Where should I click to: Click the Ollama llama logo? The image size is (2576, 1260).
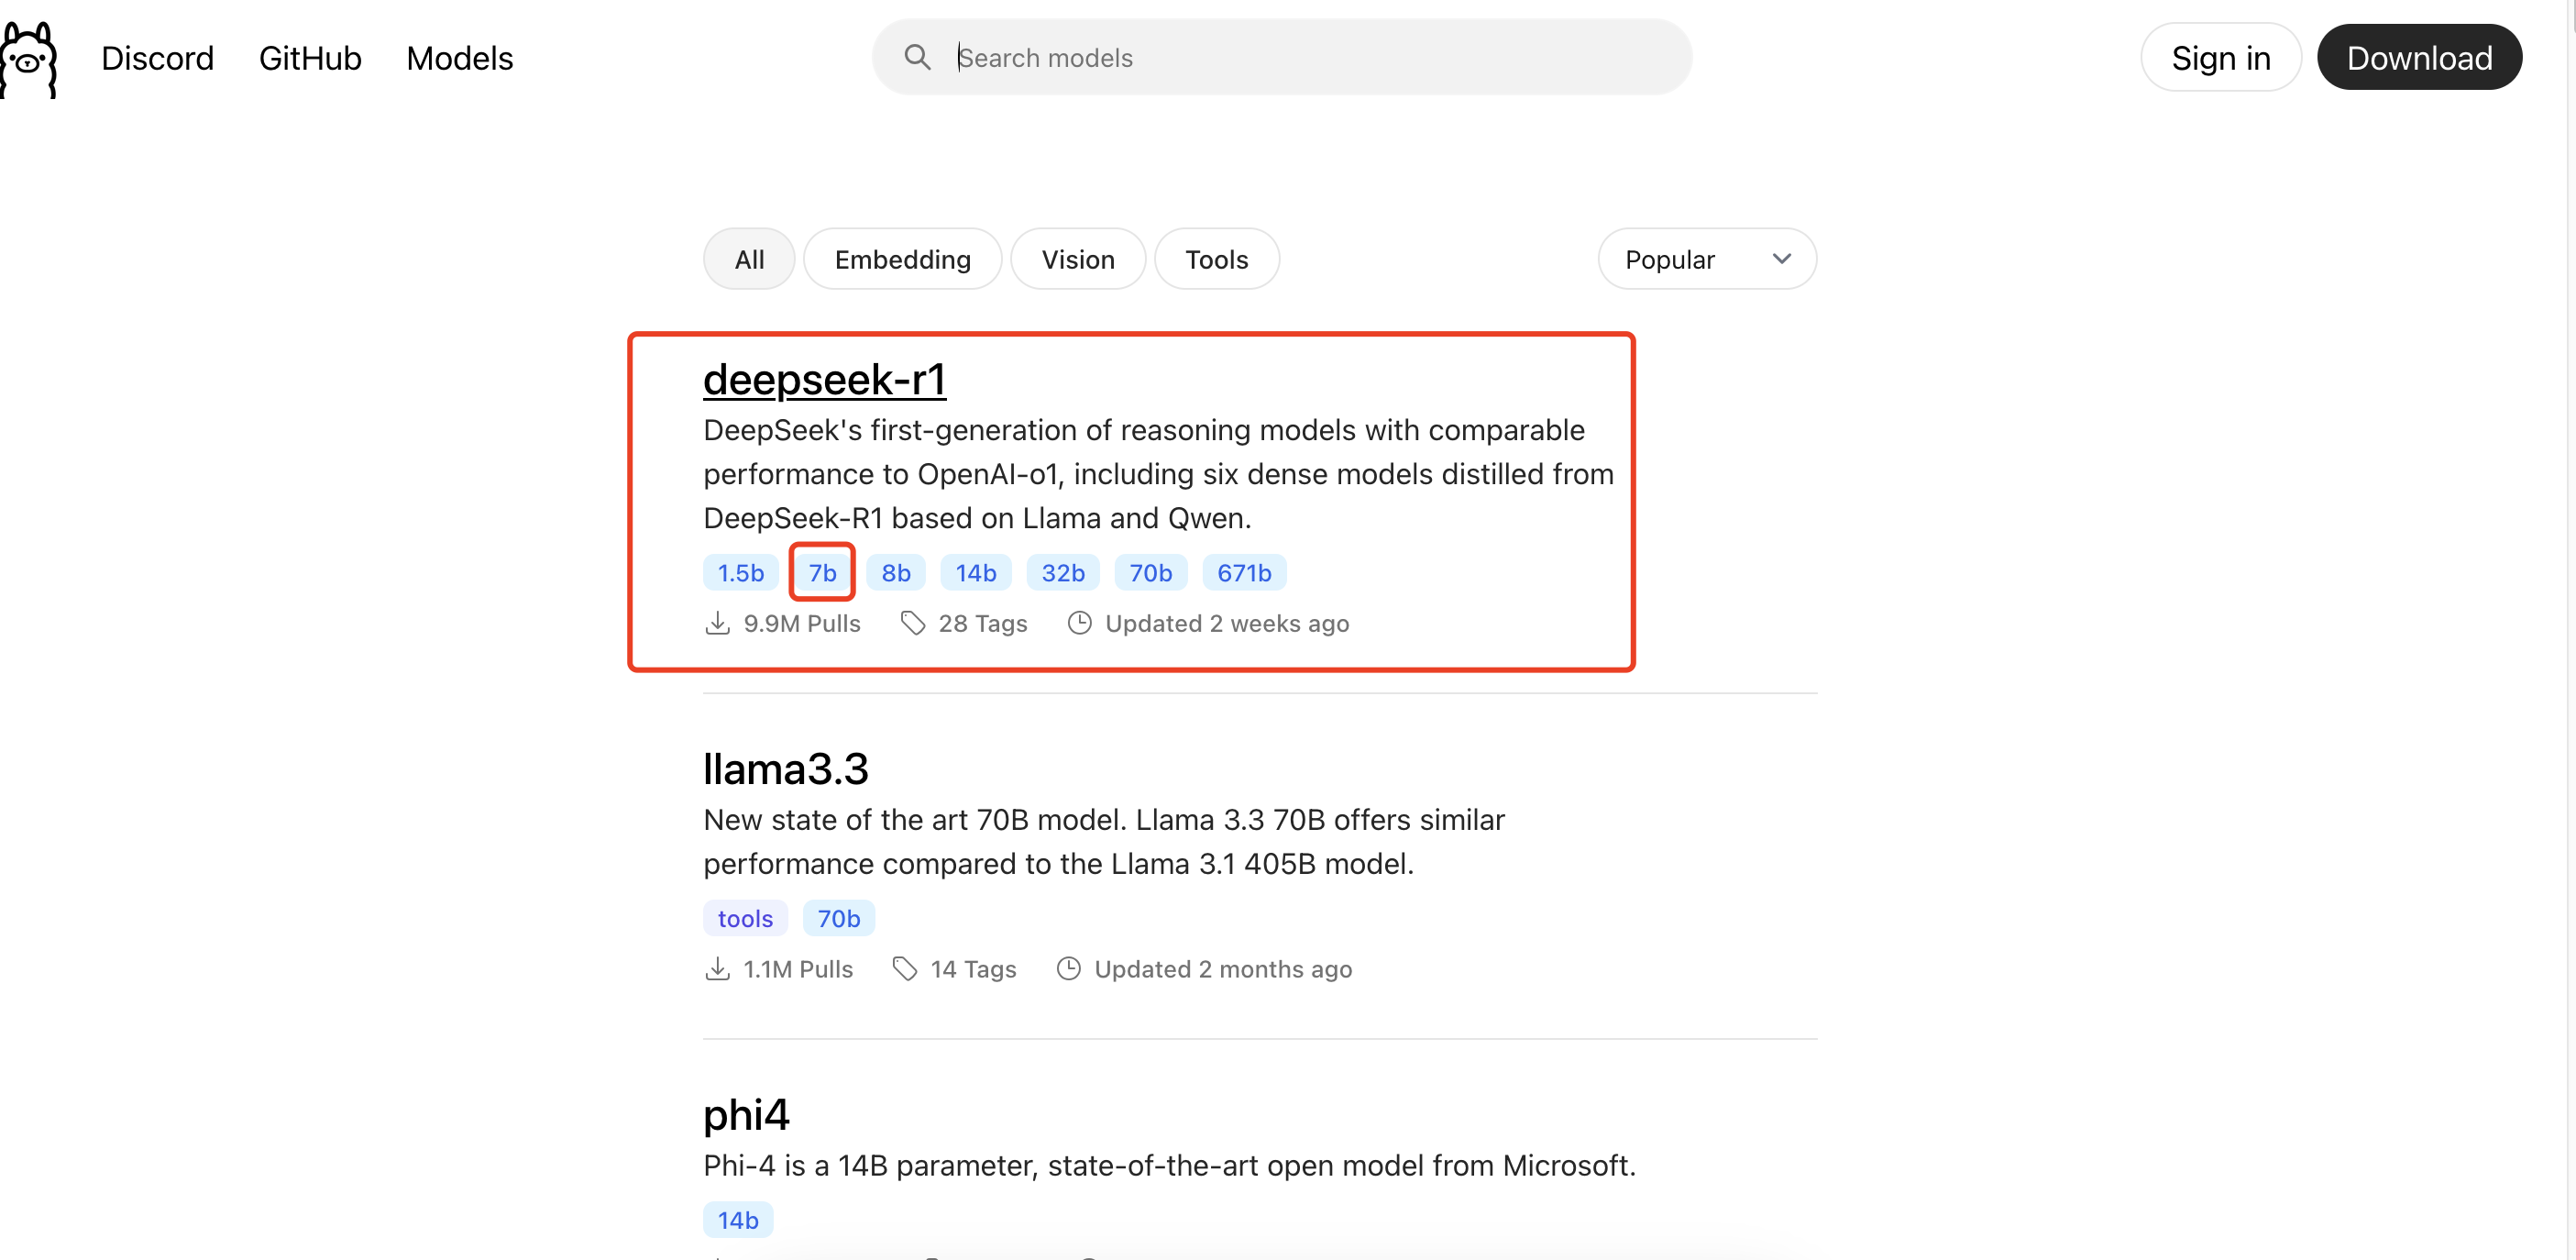(29, 59)
